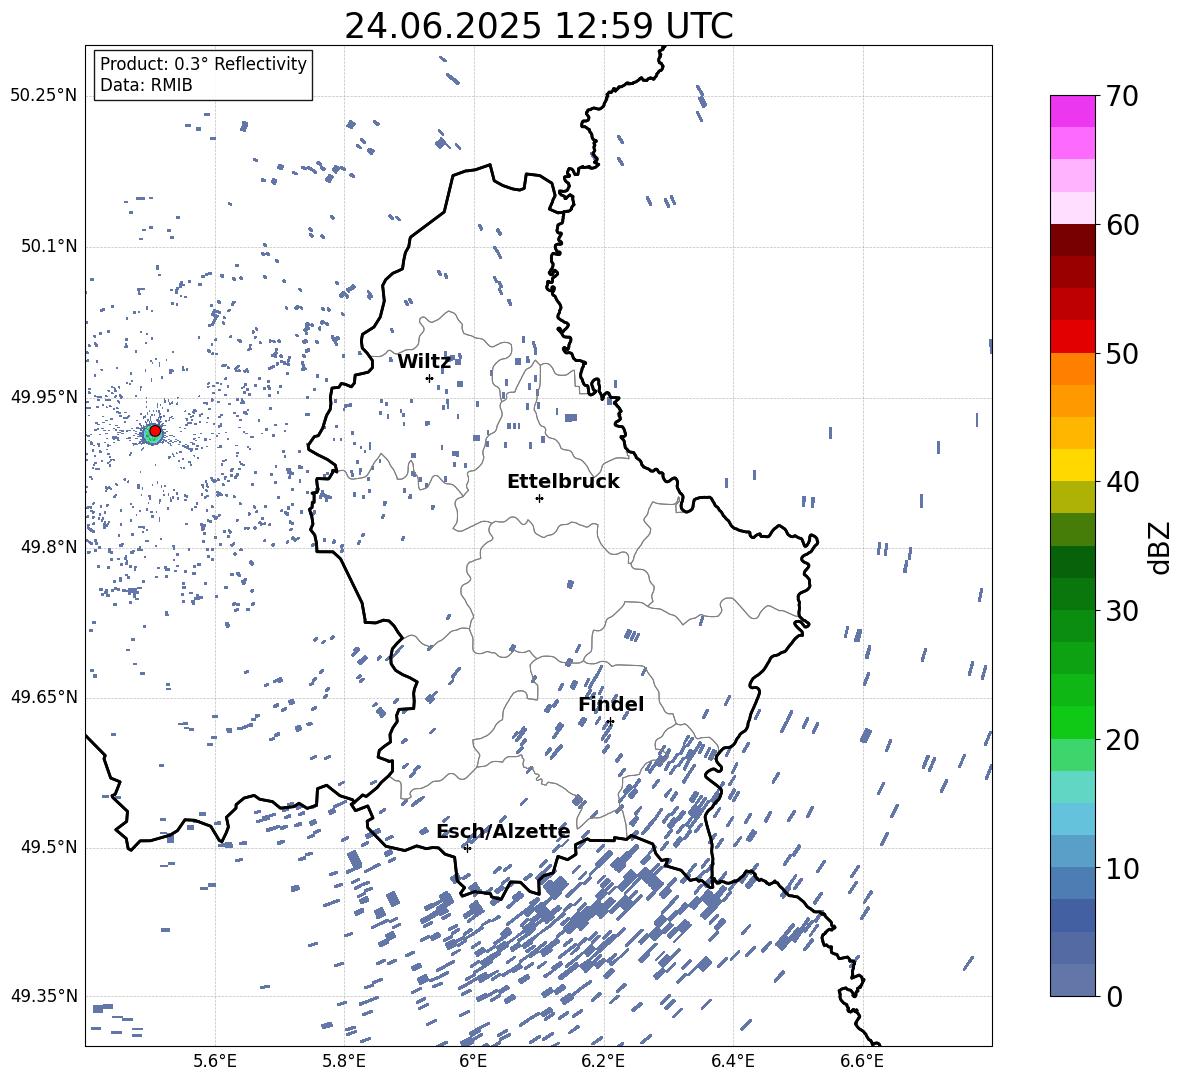Screen dimensions: 1184x1081
Task: Pick the magenta swatch at colorbar top
Action: (1073, 111)
